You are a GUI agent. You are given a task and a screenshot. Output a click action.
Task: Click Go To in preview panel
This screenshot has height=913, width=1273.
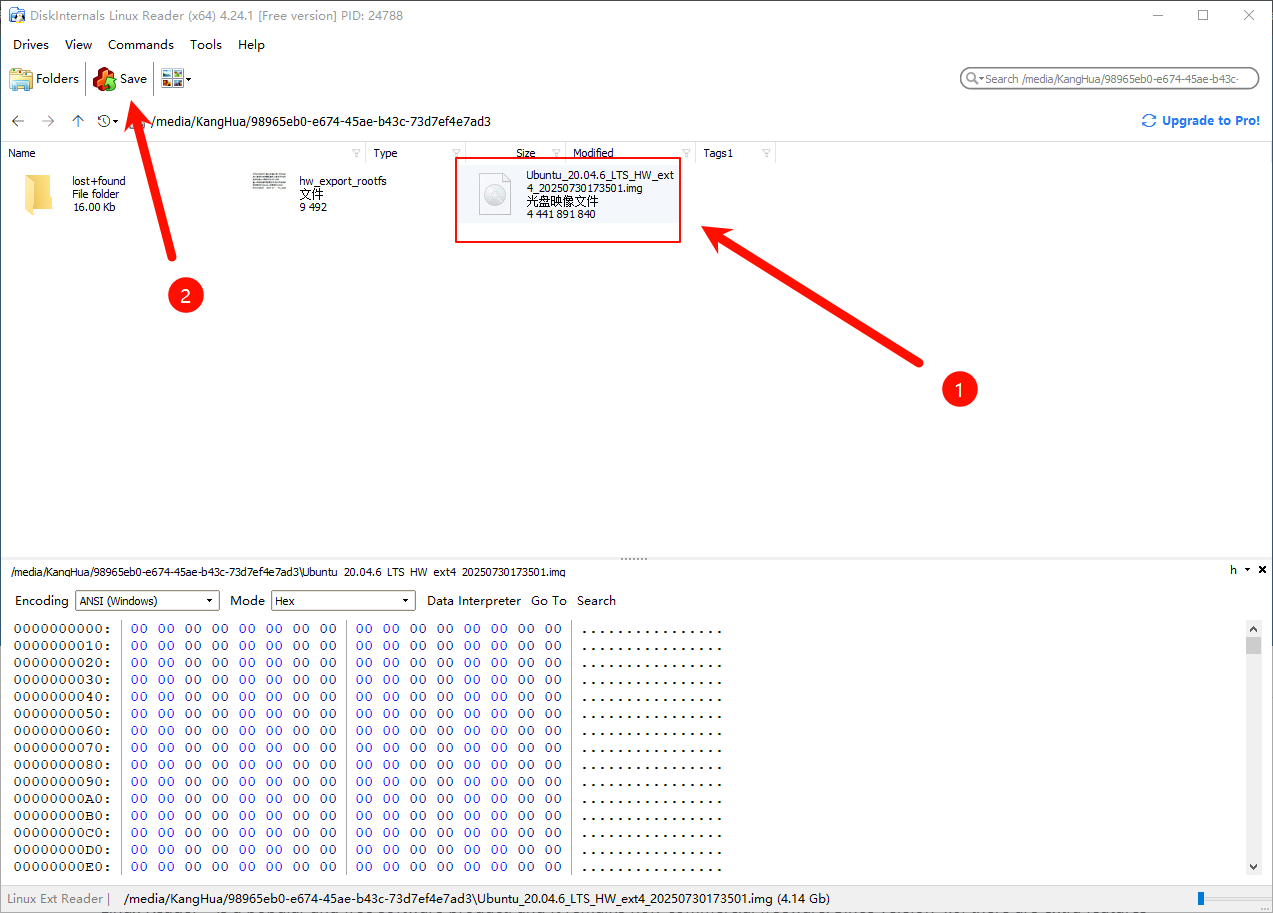[x=549, y=601]
